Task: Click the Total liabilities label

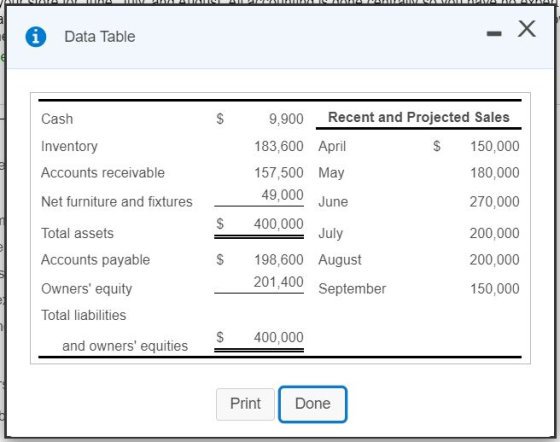Action: 84,315
